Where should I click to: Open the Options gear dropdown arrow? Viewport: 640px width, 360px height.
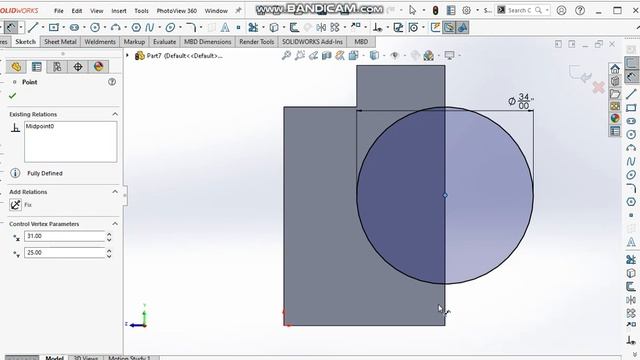(x=477, y=11)
